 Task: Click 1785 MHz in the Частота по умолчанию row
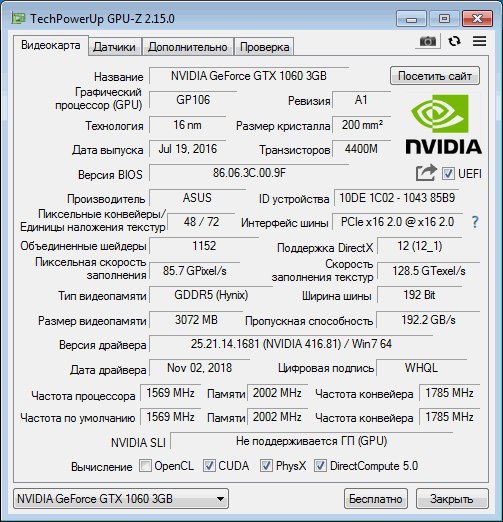coord(449,417)
